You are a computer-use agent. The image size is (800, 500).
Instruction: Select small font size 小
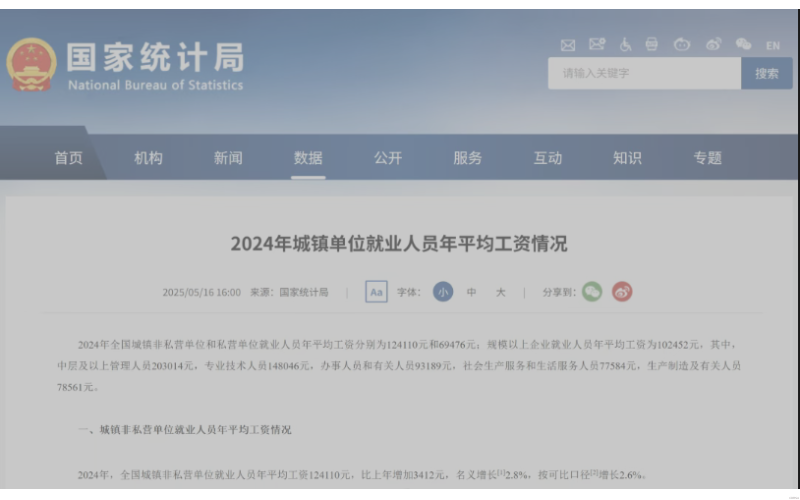(443, 292)
